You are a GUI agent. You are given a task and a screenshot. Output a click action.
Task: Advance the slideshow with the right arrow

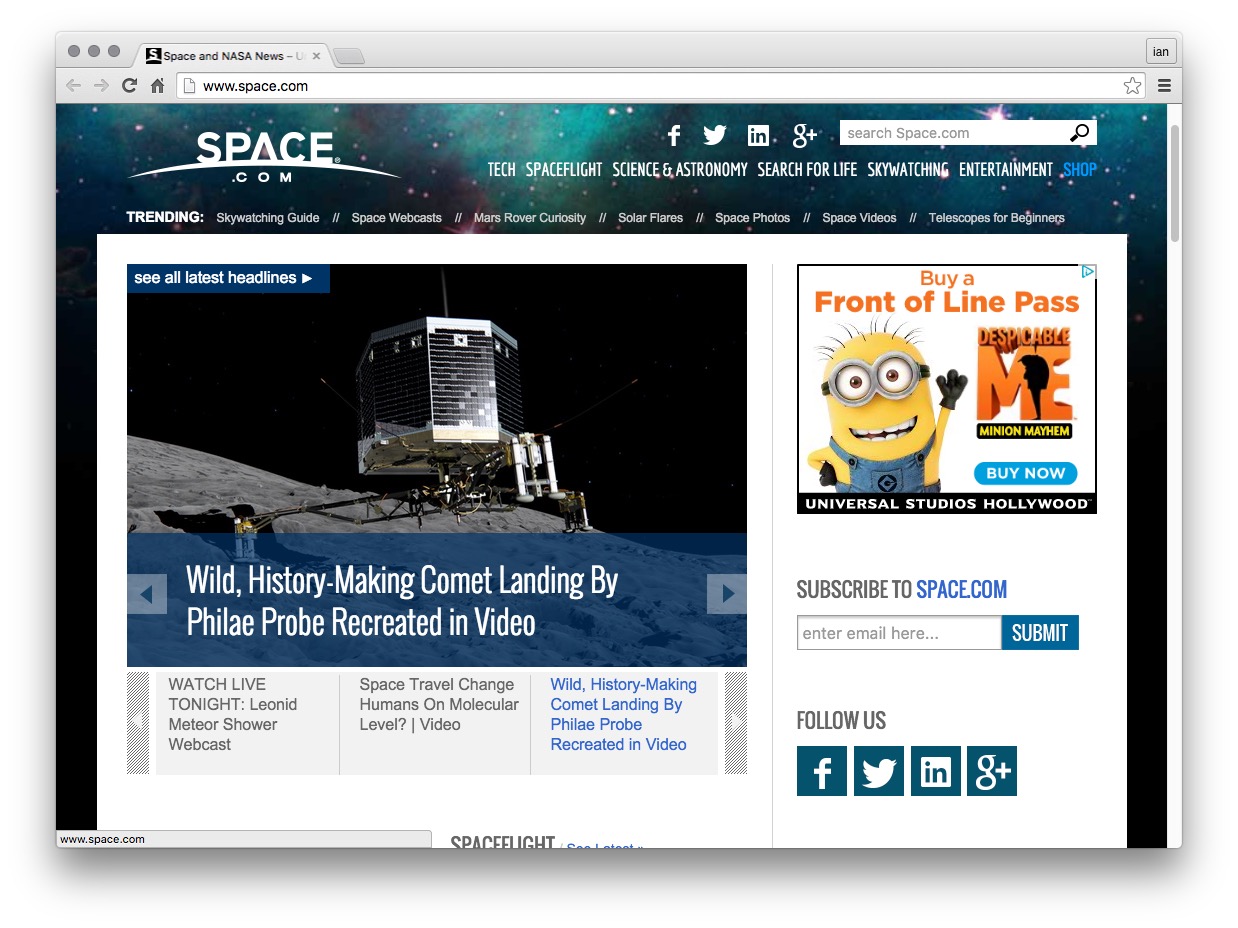(727, 594)
